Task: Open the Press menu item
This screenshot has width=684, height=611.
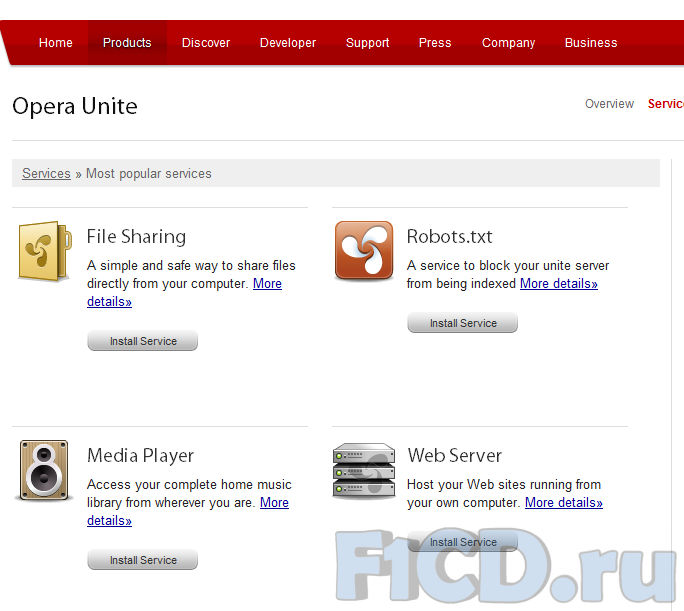Action: pyautogui.click(x=435, y=43)
